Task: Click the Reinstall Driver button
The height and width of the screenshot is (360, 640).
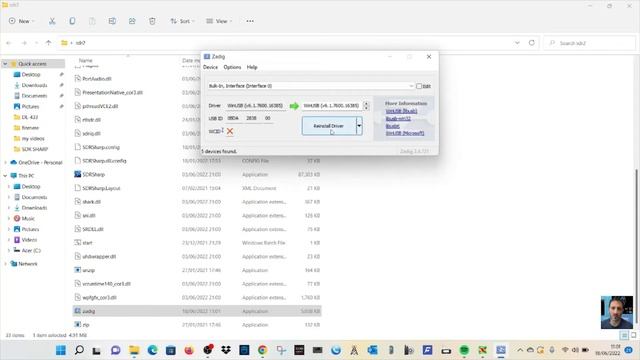Action: pyautogui.click(x=329, y=126)
